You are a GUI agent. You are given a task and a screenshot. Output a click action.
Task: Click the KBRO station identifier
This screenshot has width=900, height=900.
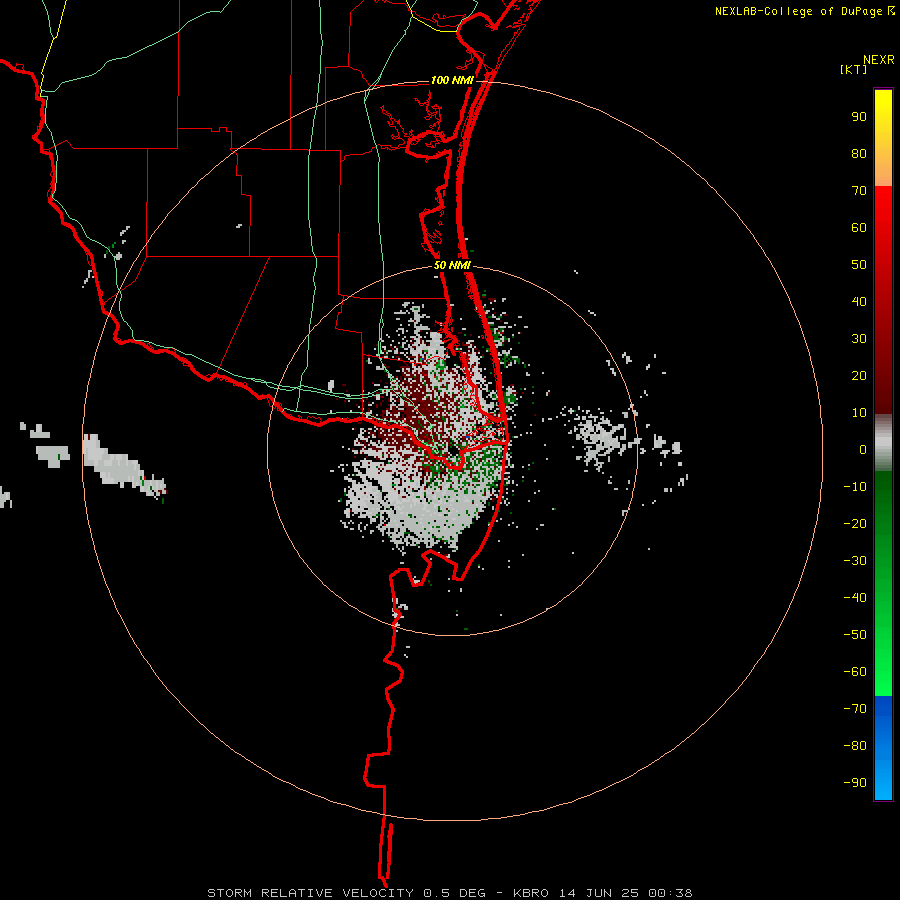tap(531, 893)
